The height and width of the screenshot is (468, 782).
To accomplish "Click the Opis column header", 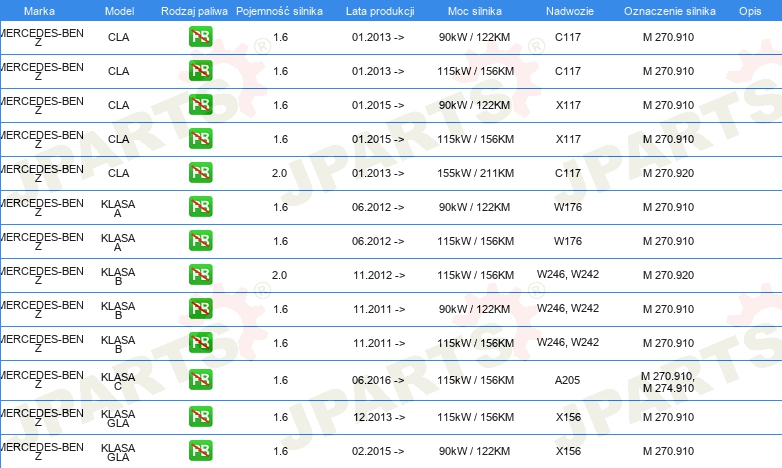I will [750, 11].
